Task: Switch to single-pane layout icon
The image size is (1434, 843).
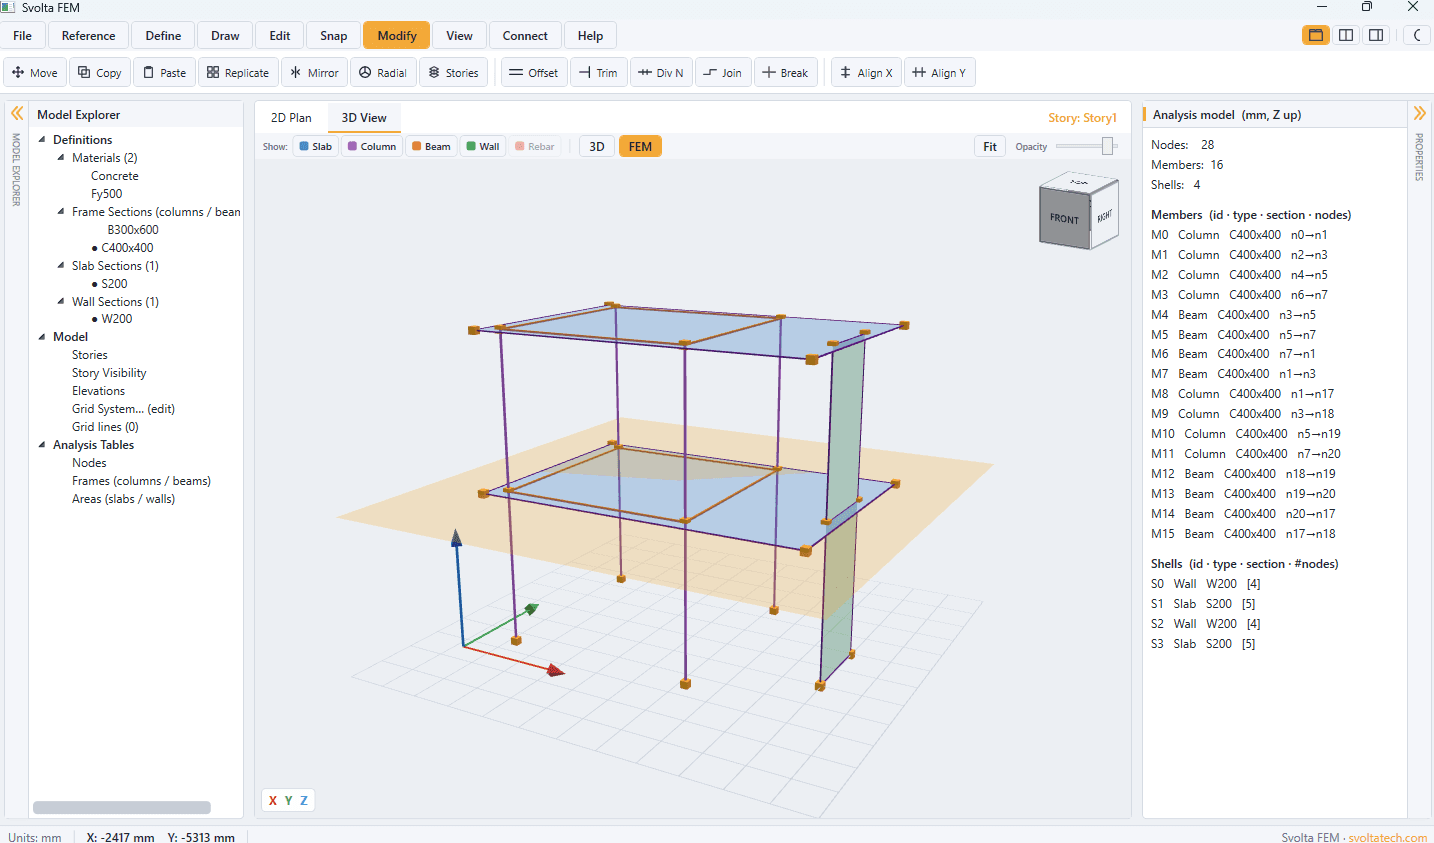Action: click(1316, 35)
